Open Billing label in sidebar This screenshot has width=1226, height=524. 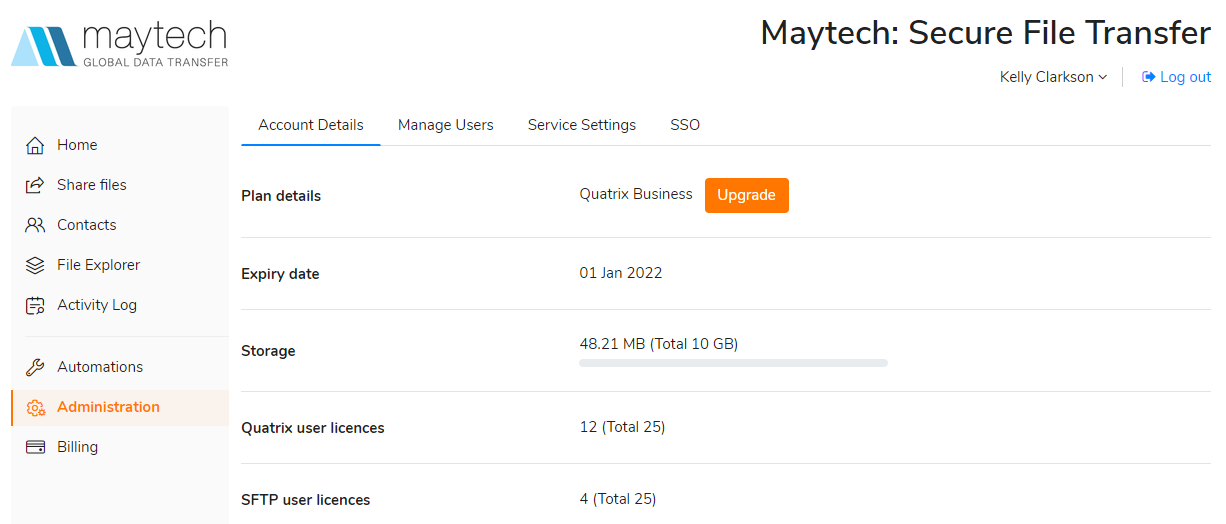pyautogui.click(x=78, y=447)
